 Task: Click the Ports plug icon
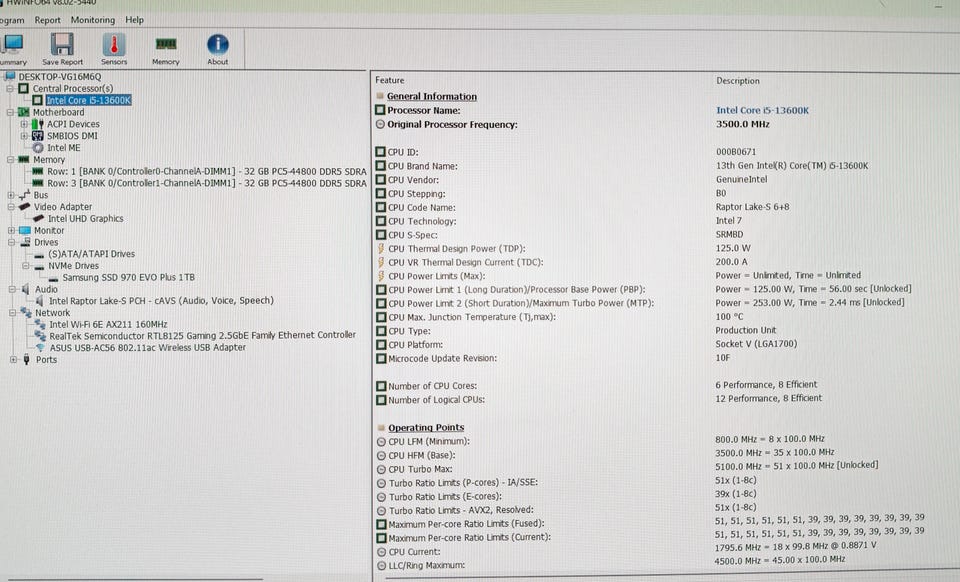26,359
